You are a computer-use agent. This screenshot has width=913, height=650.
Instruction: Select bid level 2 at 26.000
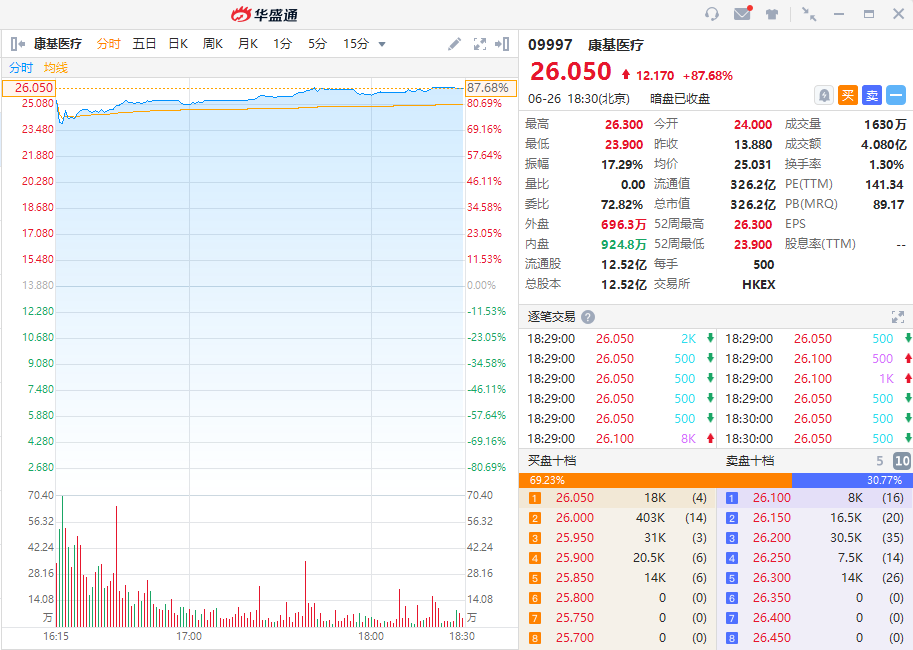point(617,518)
